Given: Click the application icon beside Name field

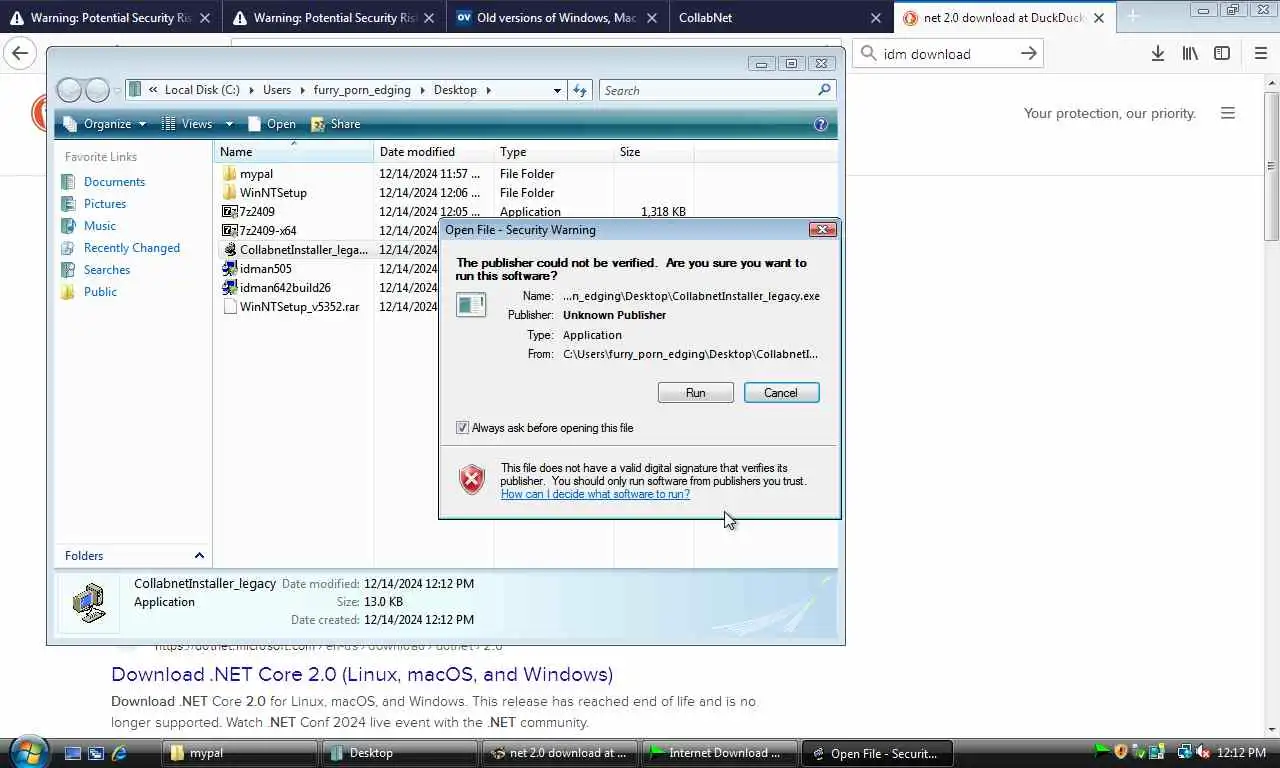Looking at the screenshot, I should coord(471,305).
